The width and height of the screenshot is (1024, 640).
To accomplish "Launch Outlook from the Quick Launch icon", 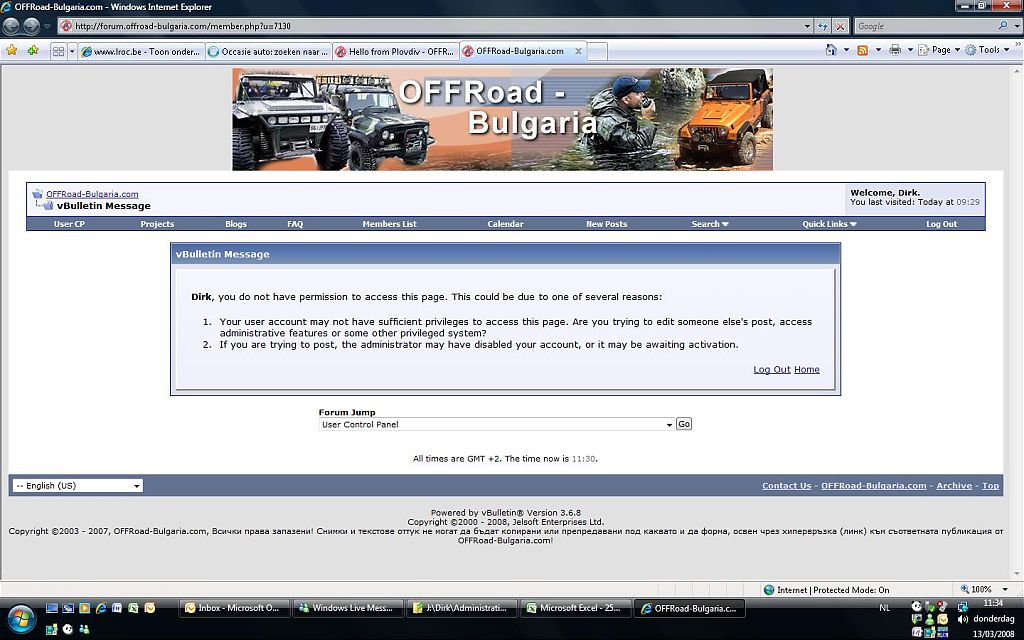I will click(x=150, y=608).
